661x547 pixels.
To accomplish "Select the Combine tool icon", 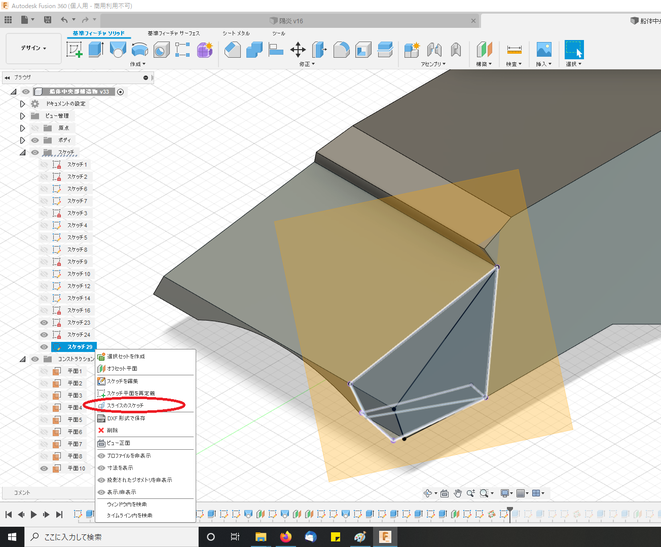I will pyautogui.click(x=254, y=50).
